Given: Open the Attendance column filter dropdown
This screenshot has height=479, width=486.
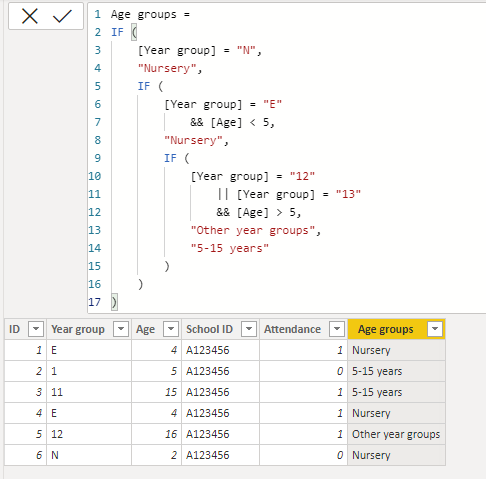Looking at the screenshot, I should (337, 329).
